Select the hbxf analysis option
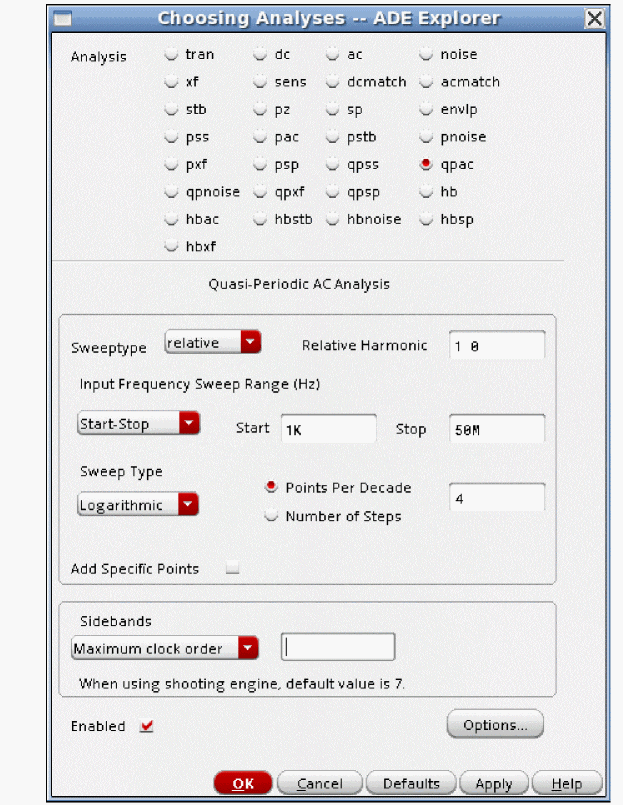The width and height of the screenshot is (623, 805). [x=171, y=246]
